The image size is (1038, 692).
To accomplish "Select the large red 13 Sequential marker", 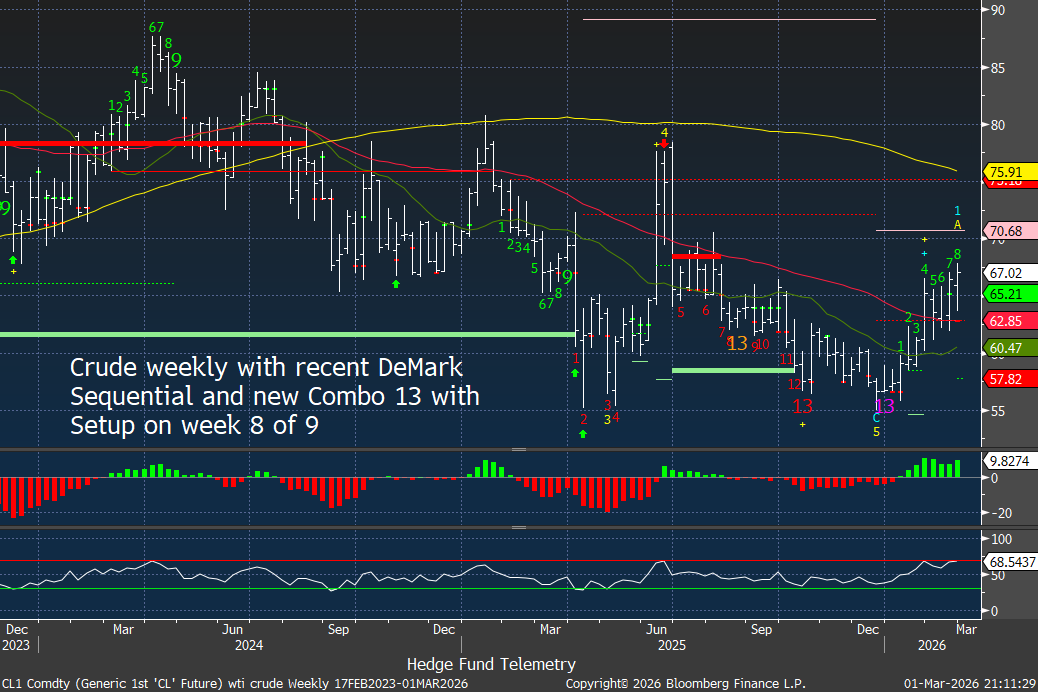I will [802, 406].
